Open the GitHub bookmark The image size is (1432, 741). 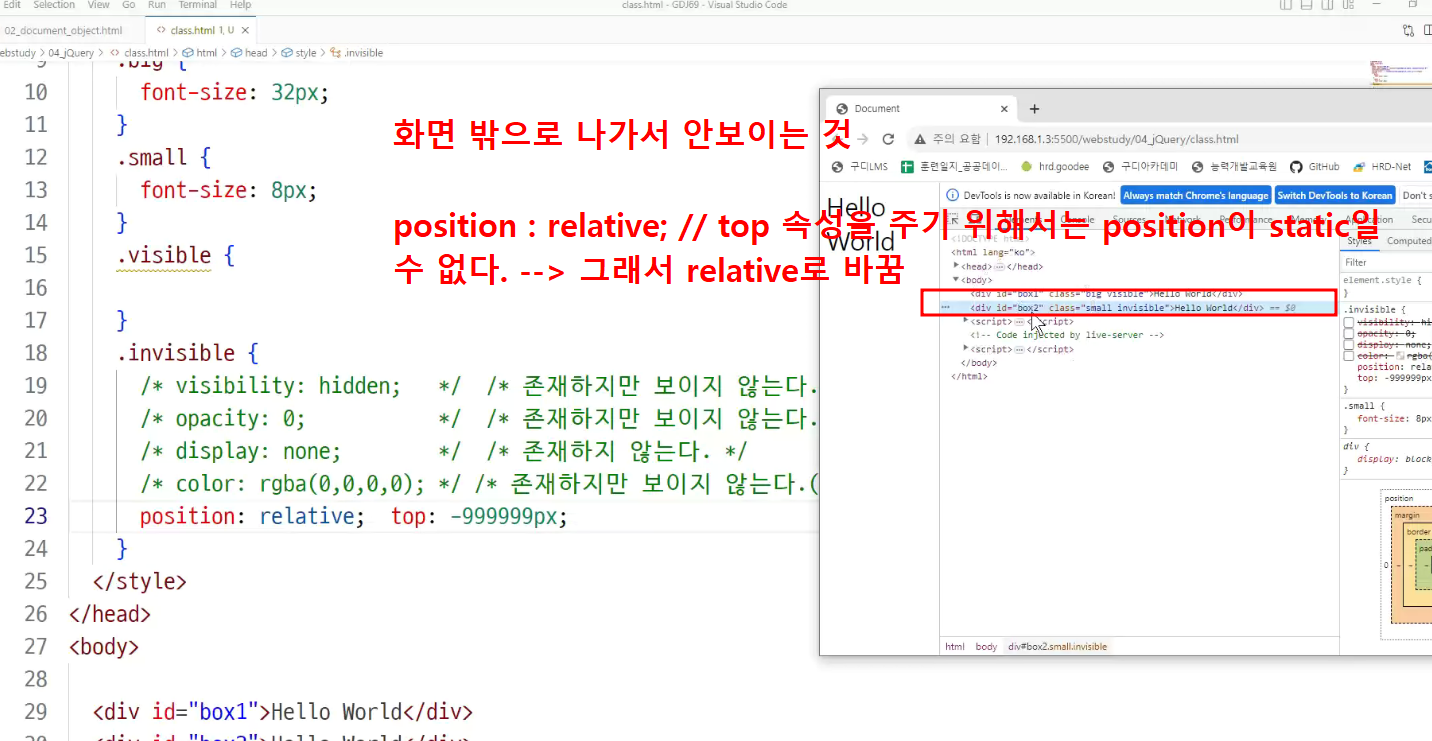(1314, 167)
